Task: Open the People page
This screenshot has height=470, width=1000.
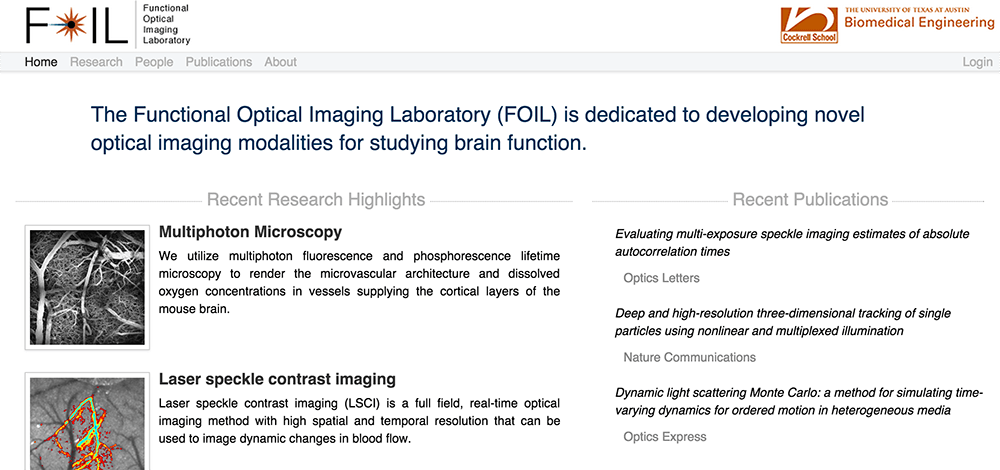Action: tap(154, 62)
